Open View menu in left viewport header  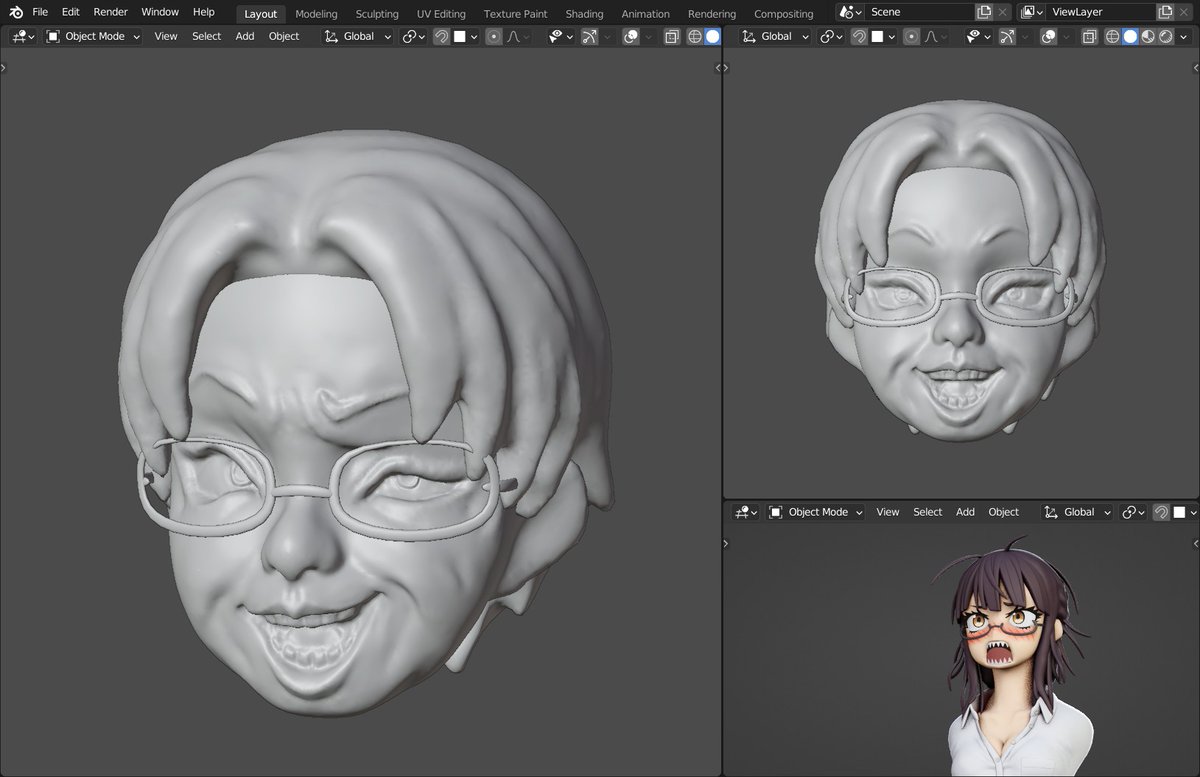[166, 36]
